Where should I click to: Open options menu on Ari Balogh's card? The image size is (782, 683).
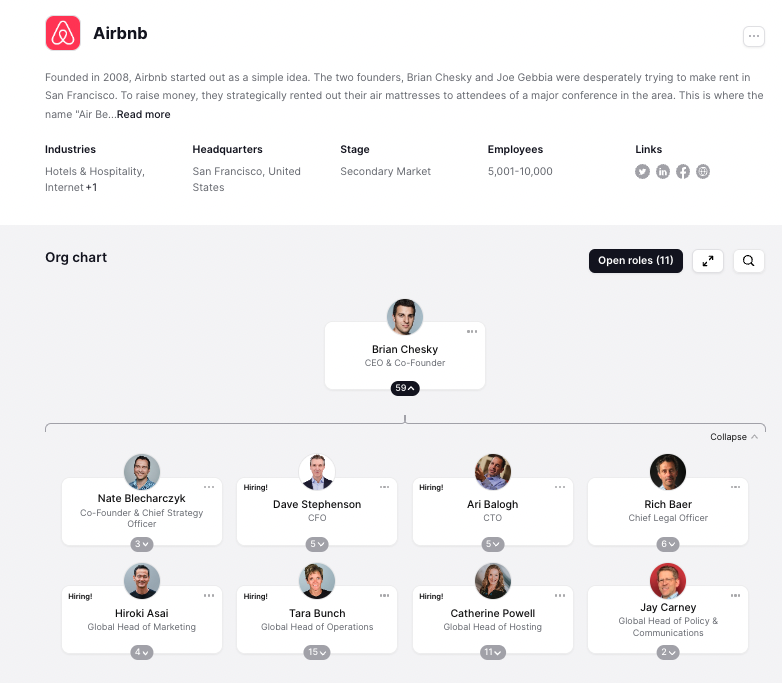point(559,487)
